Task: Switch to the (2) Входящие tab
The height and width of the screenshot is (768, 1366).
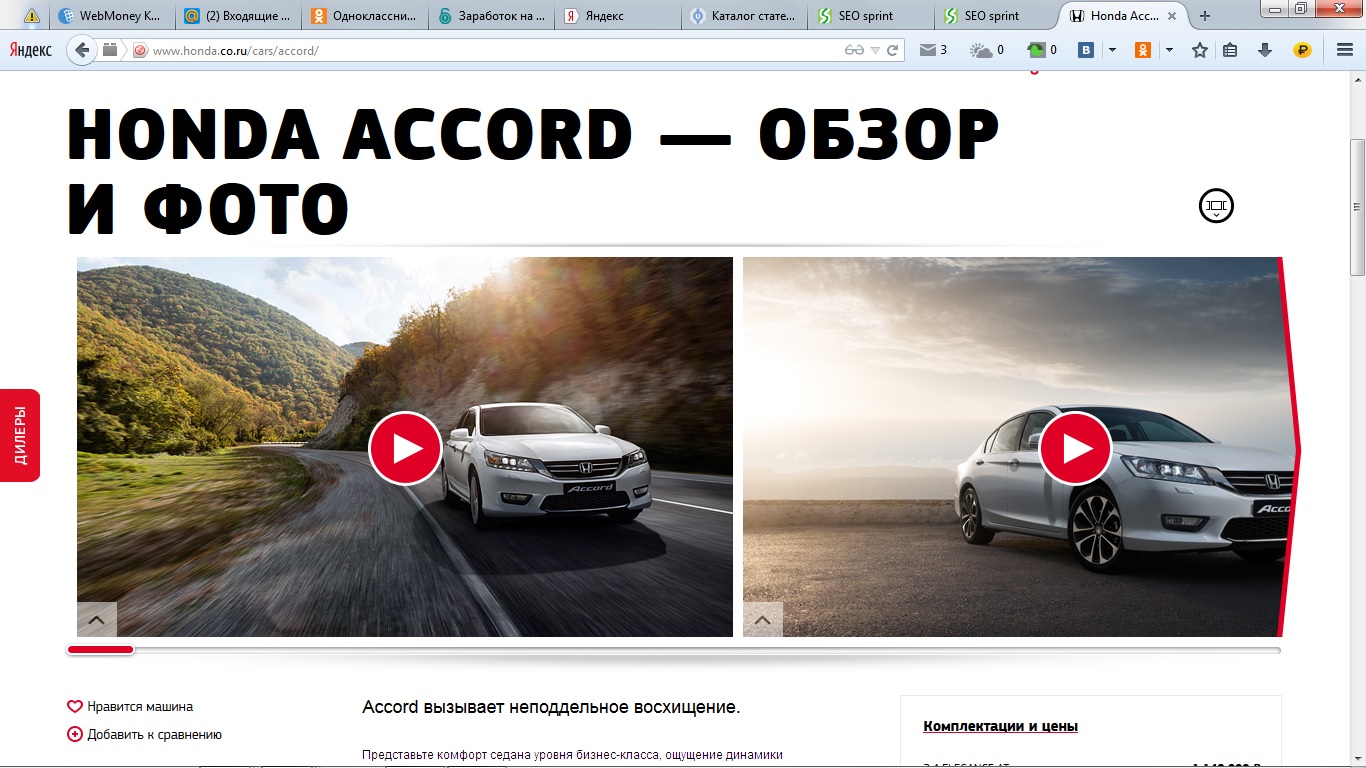Action: 239,16
